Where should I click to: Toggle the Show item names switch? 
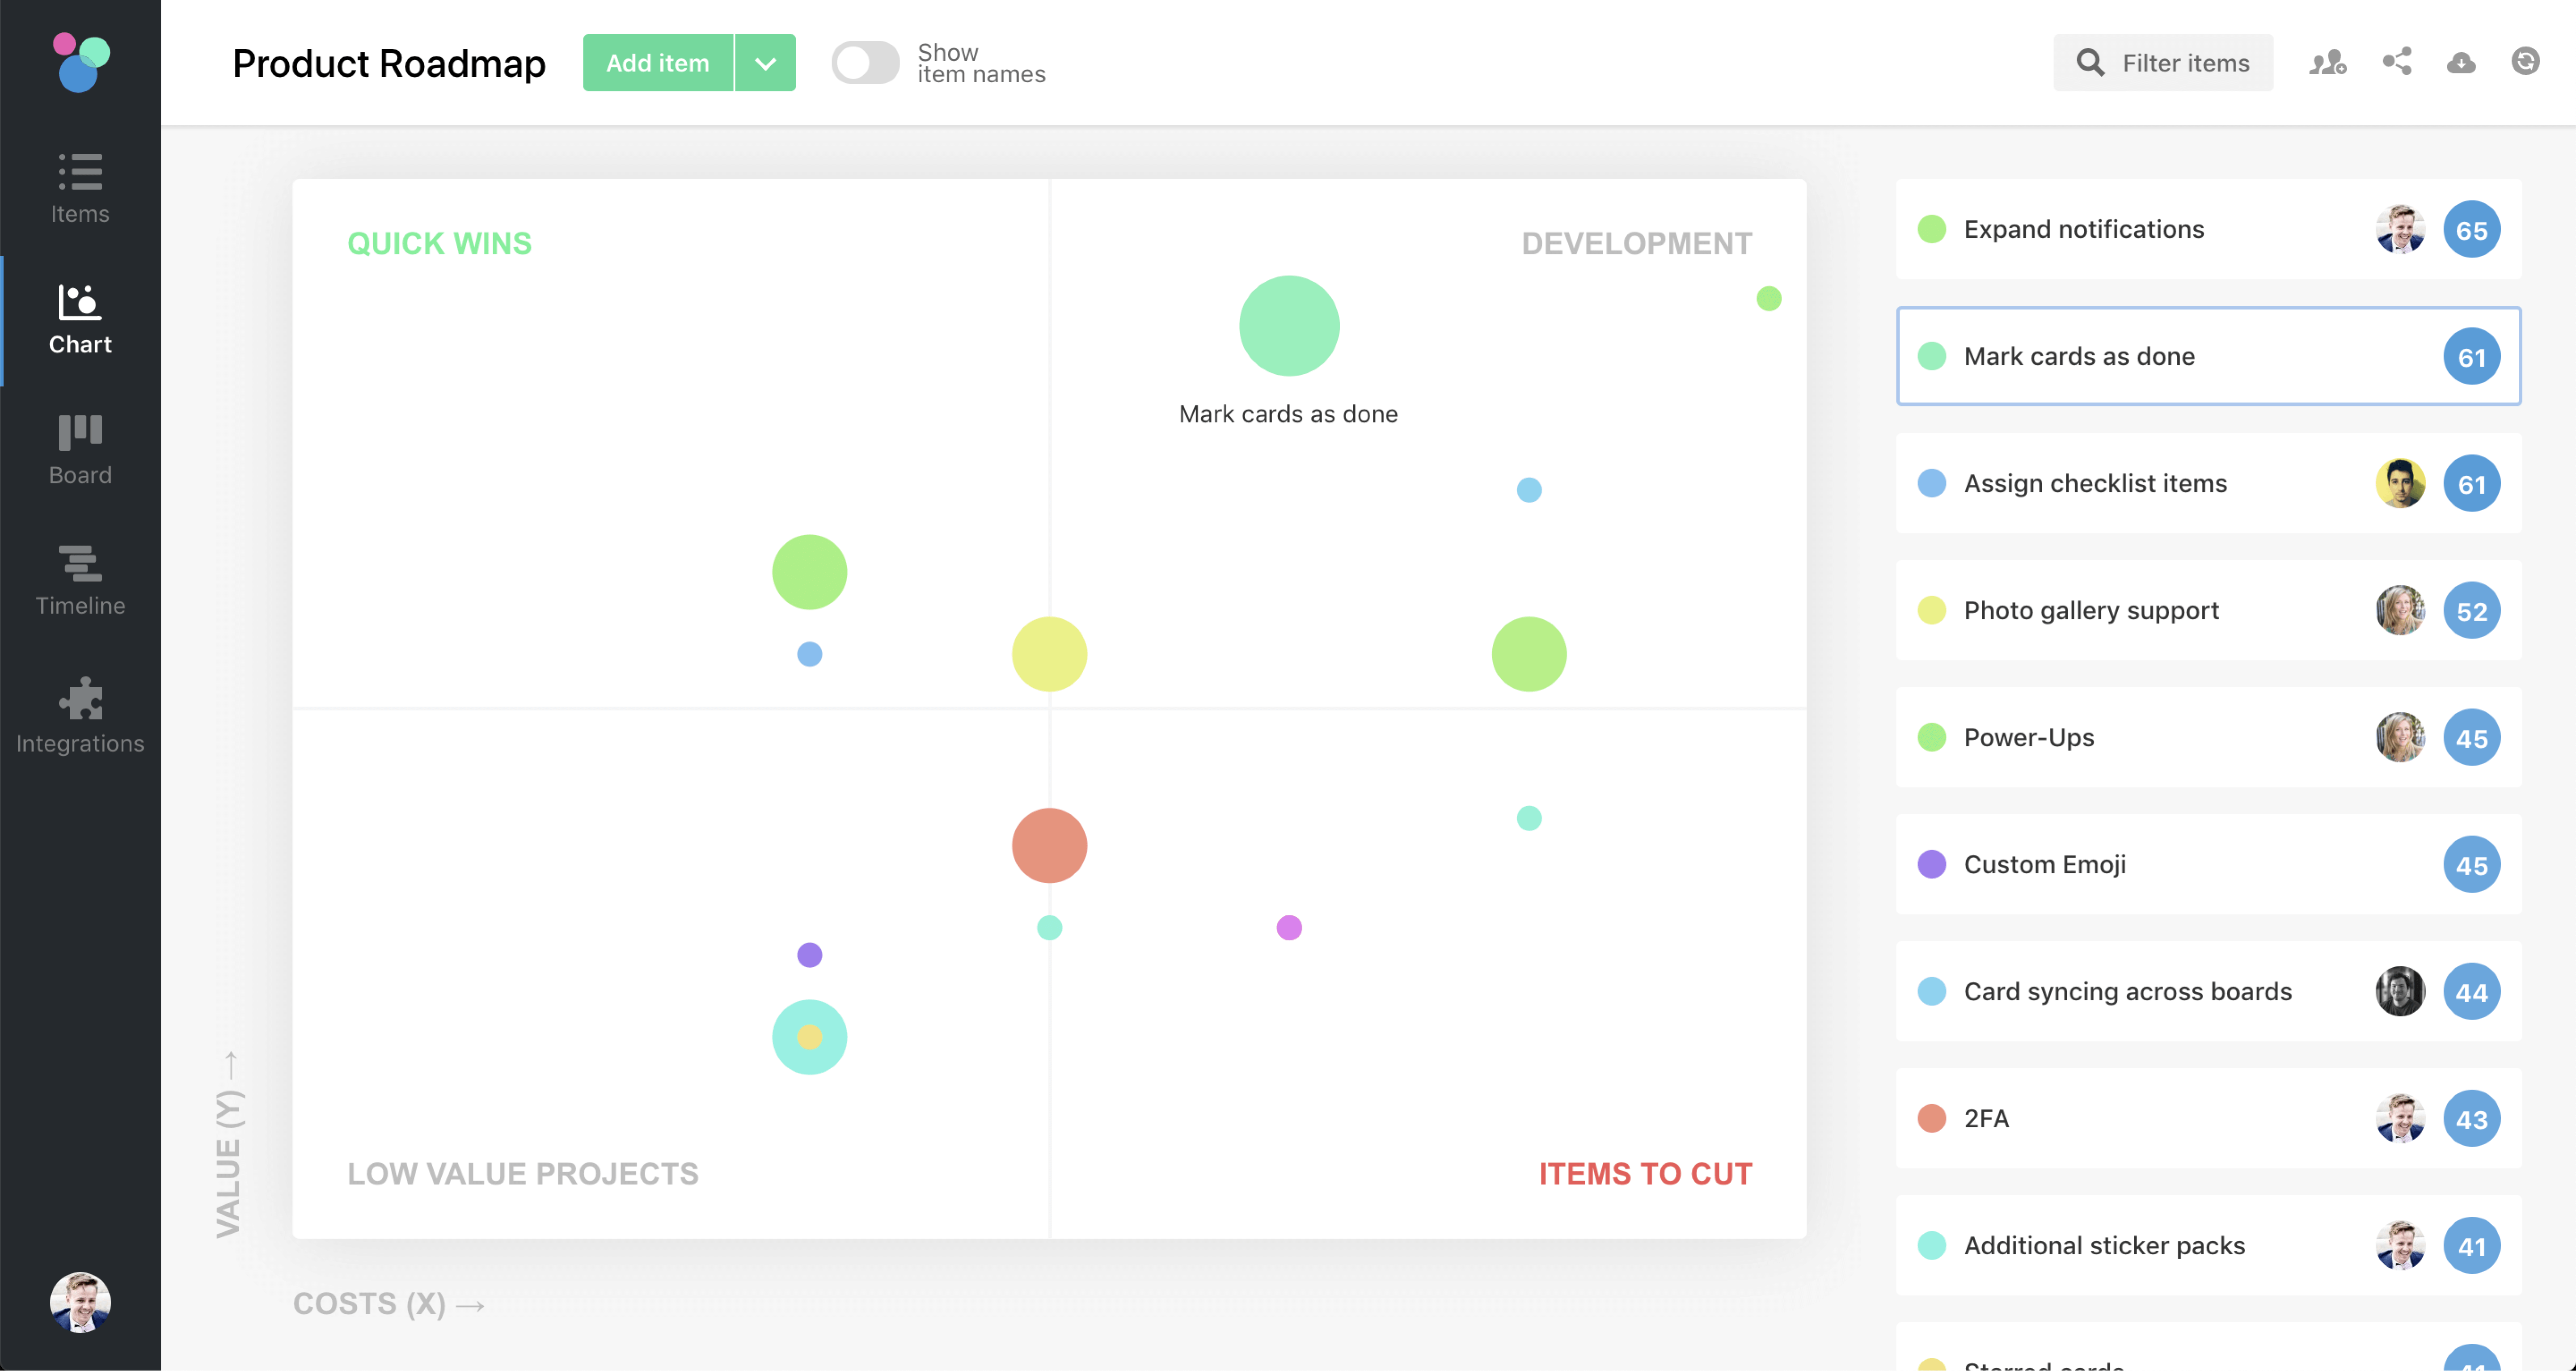click(865, 63)
